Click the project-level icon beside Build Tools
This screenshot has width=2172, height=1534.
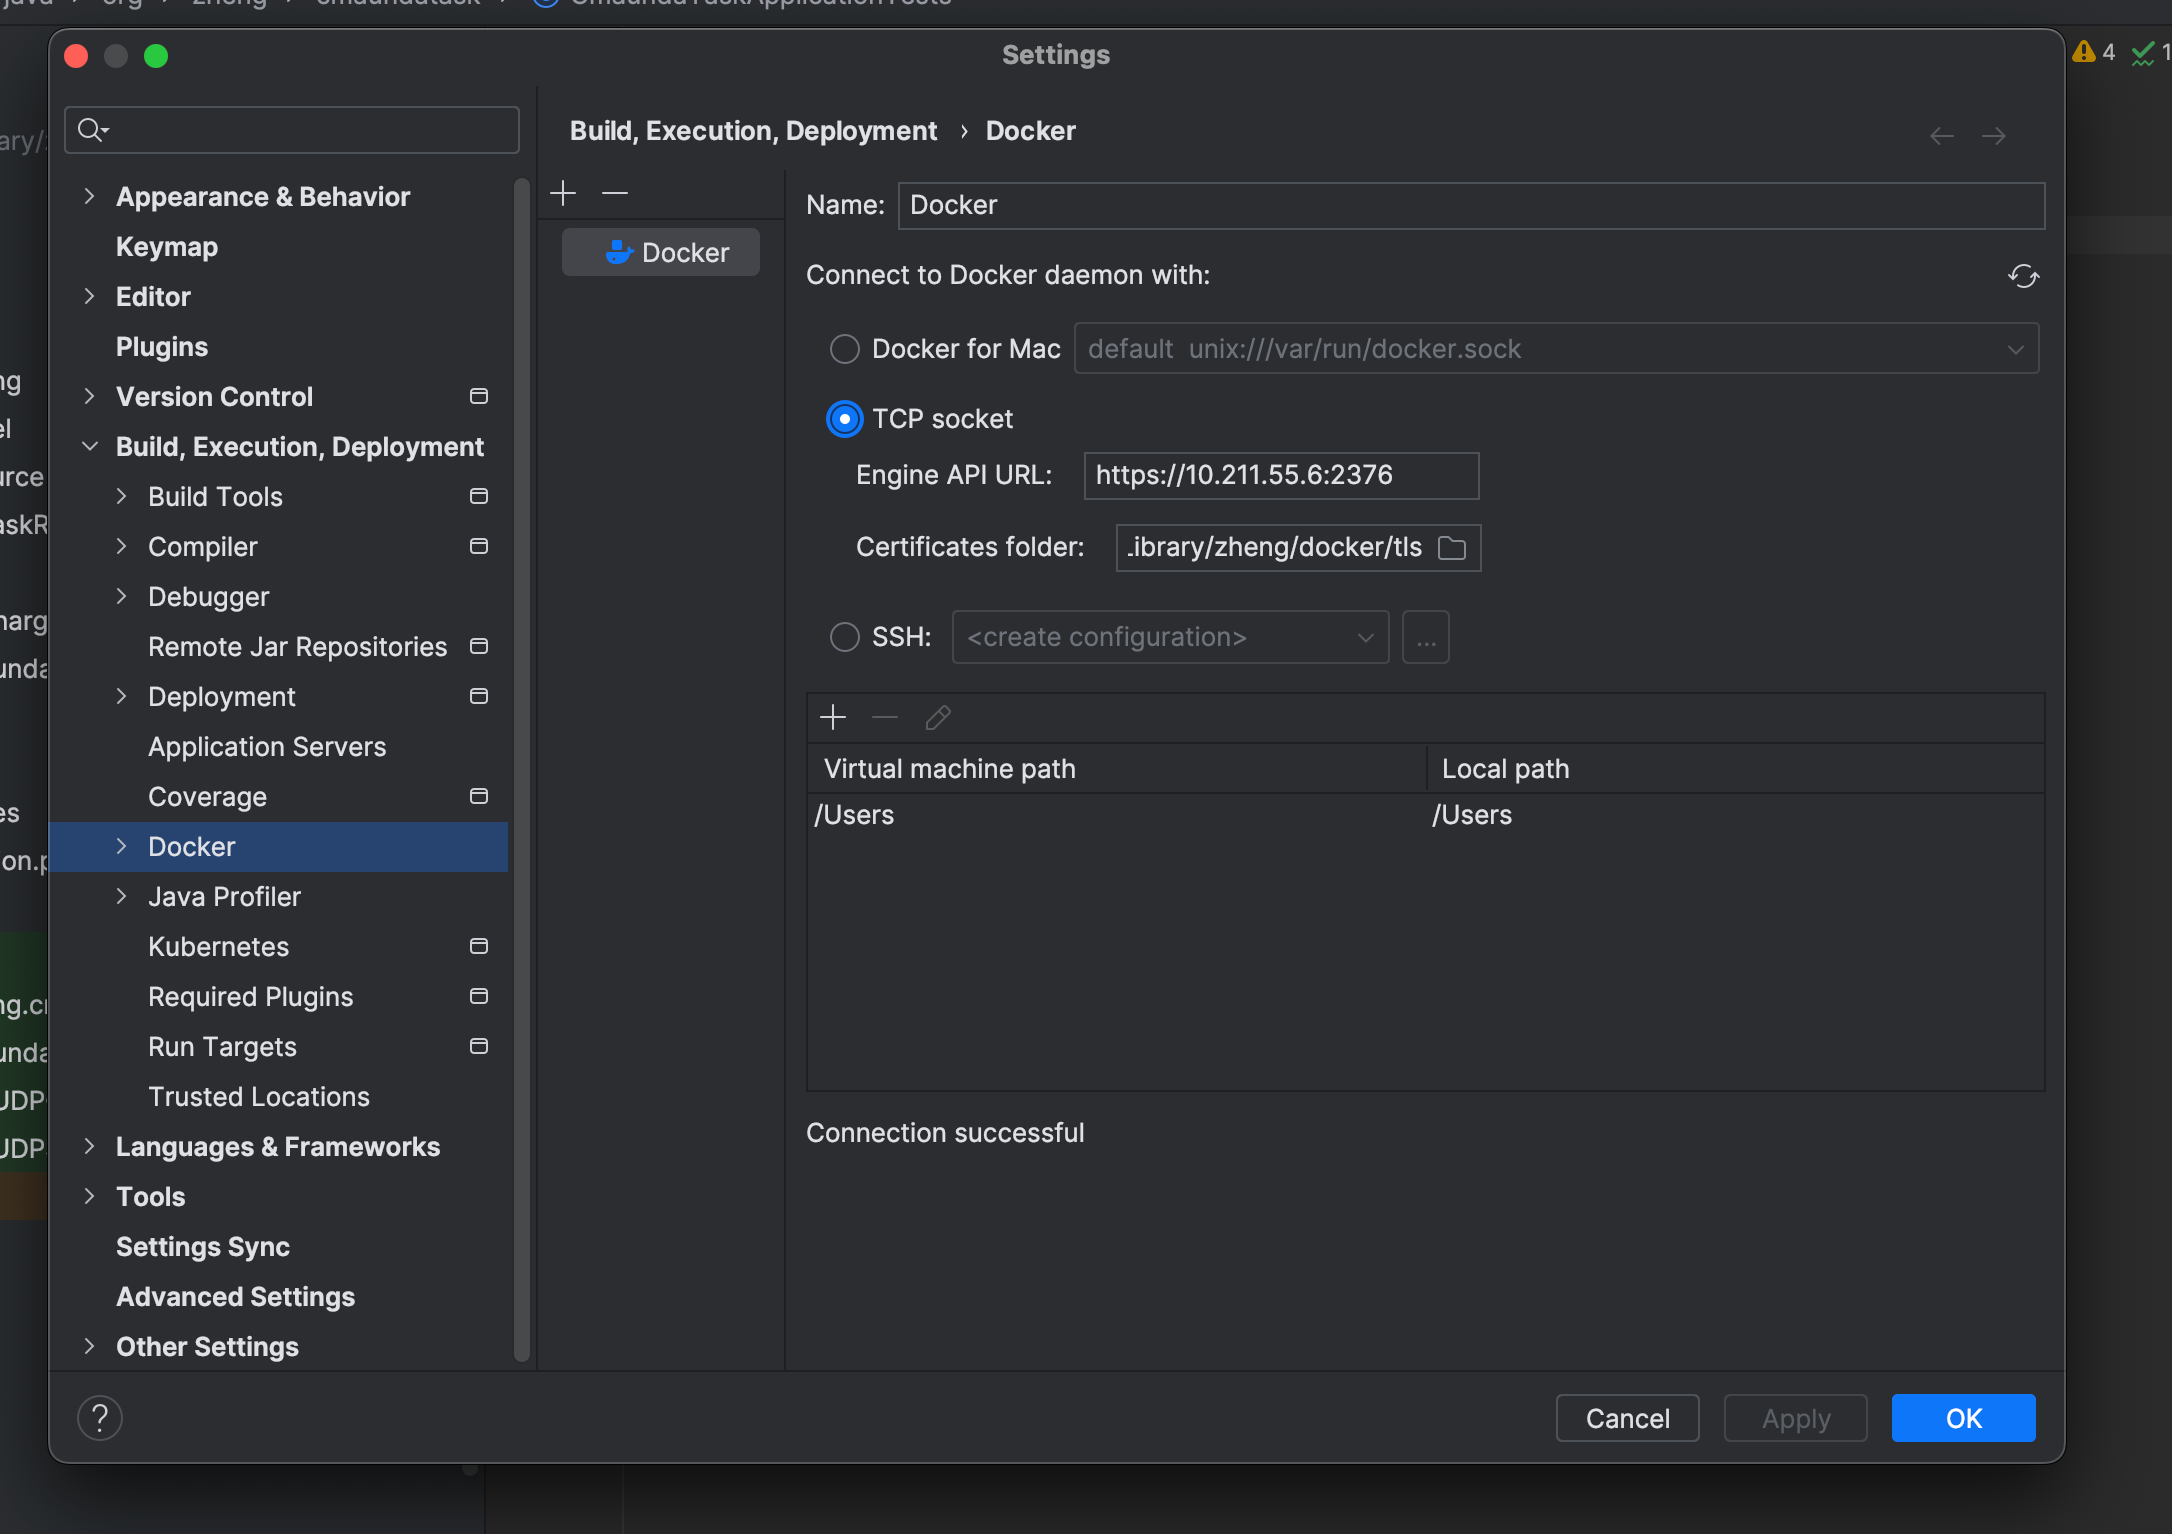(x=479, y=497)
